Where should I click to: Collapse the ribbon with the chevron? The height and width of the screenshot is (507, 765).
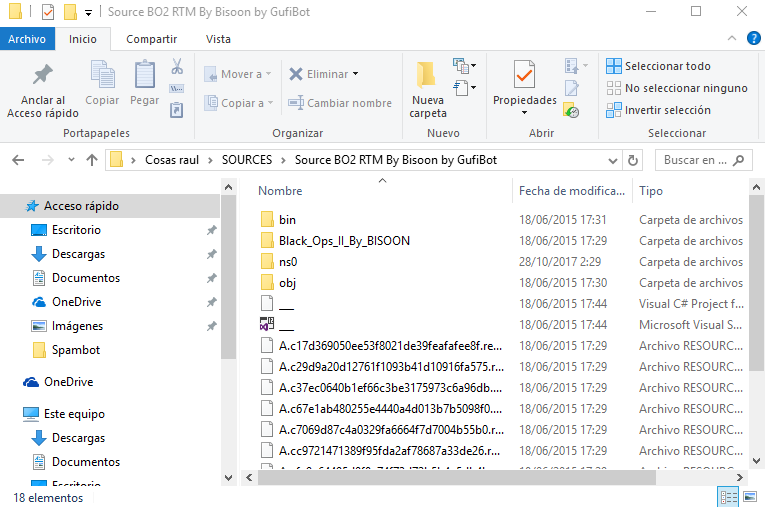(x=732, y=38)
